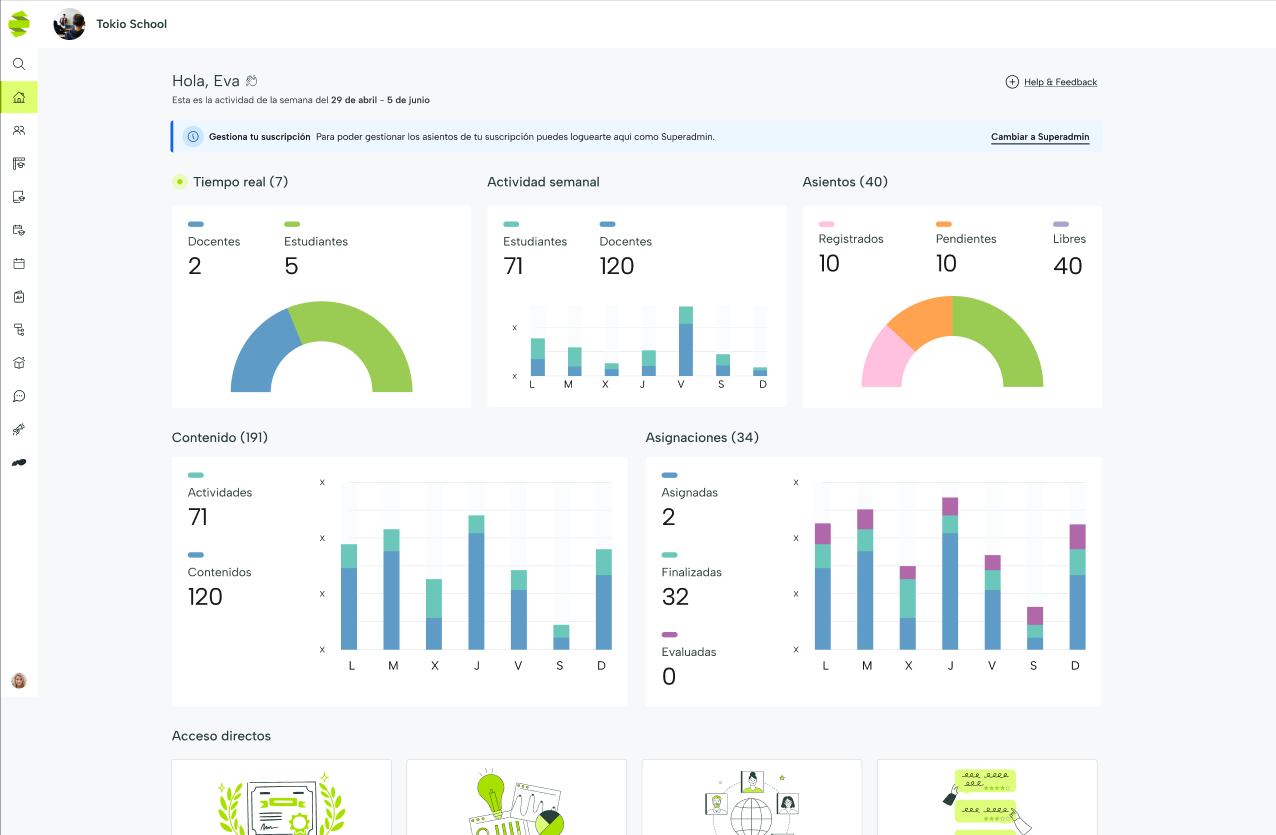Open the globe with people shortcut card
Screen dimensions: 1276x835
(751, 798)
